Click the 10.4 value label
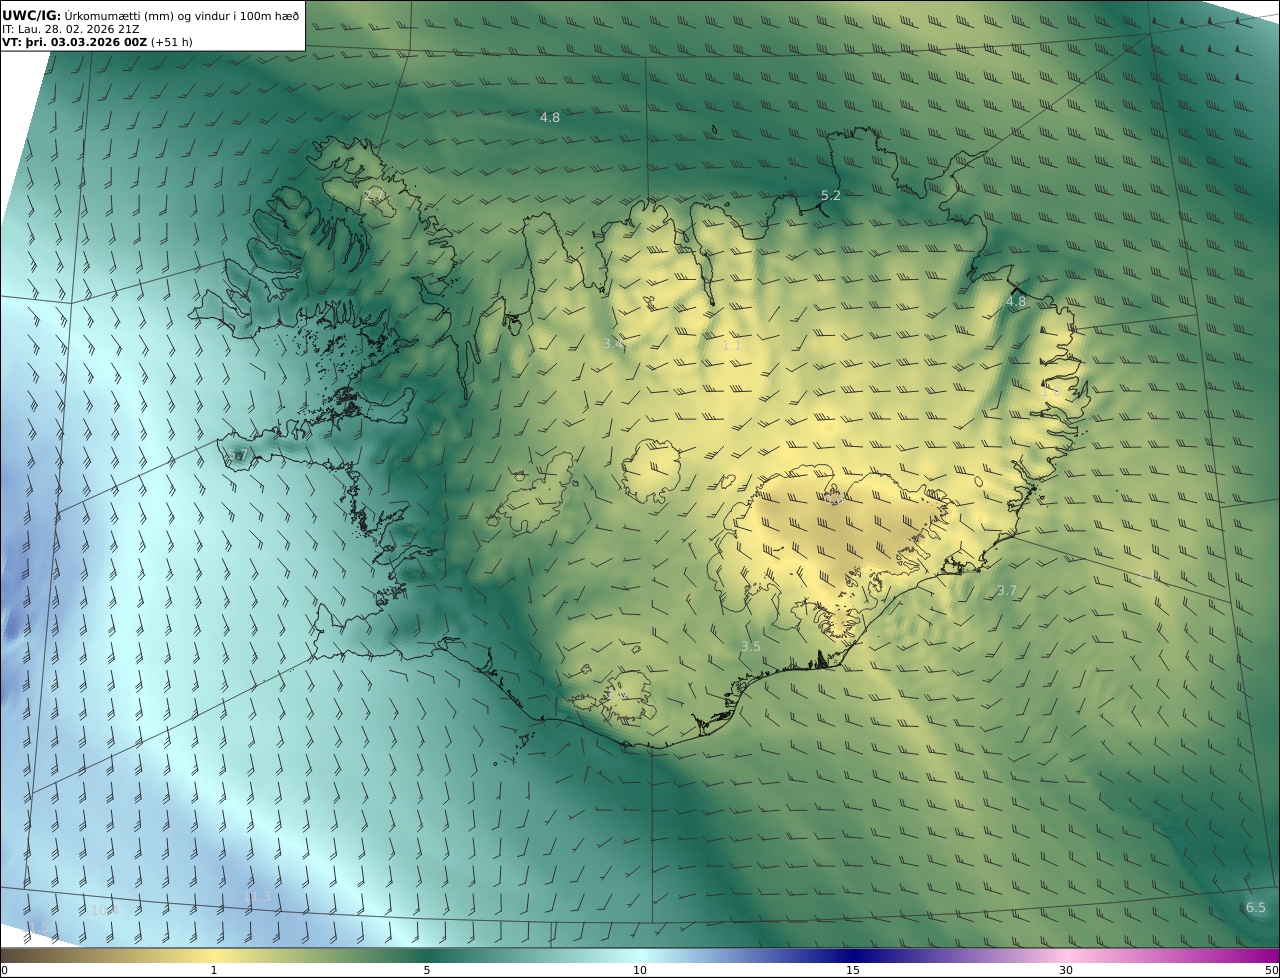This screenshot has width=1280, height=978. [104, 911]
